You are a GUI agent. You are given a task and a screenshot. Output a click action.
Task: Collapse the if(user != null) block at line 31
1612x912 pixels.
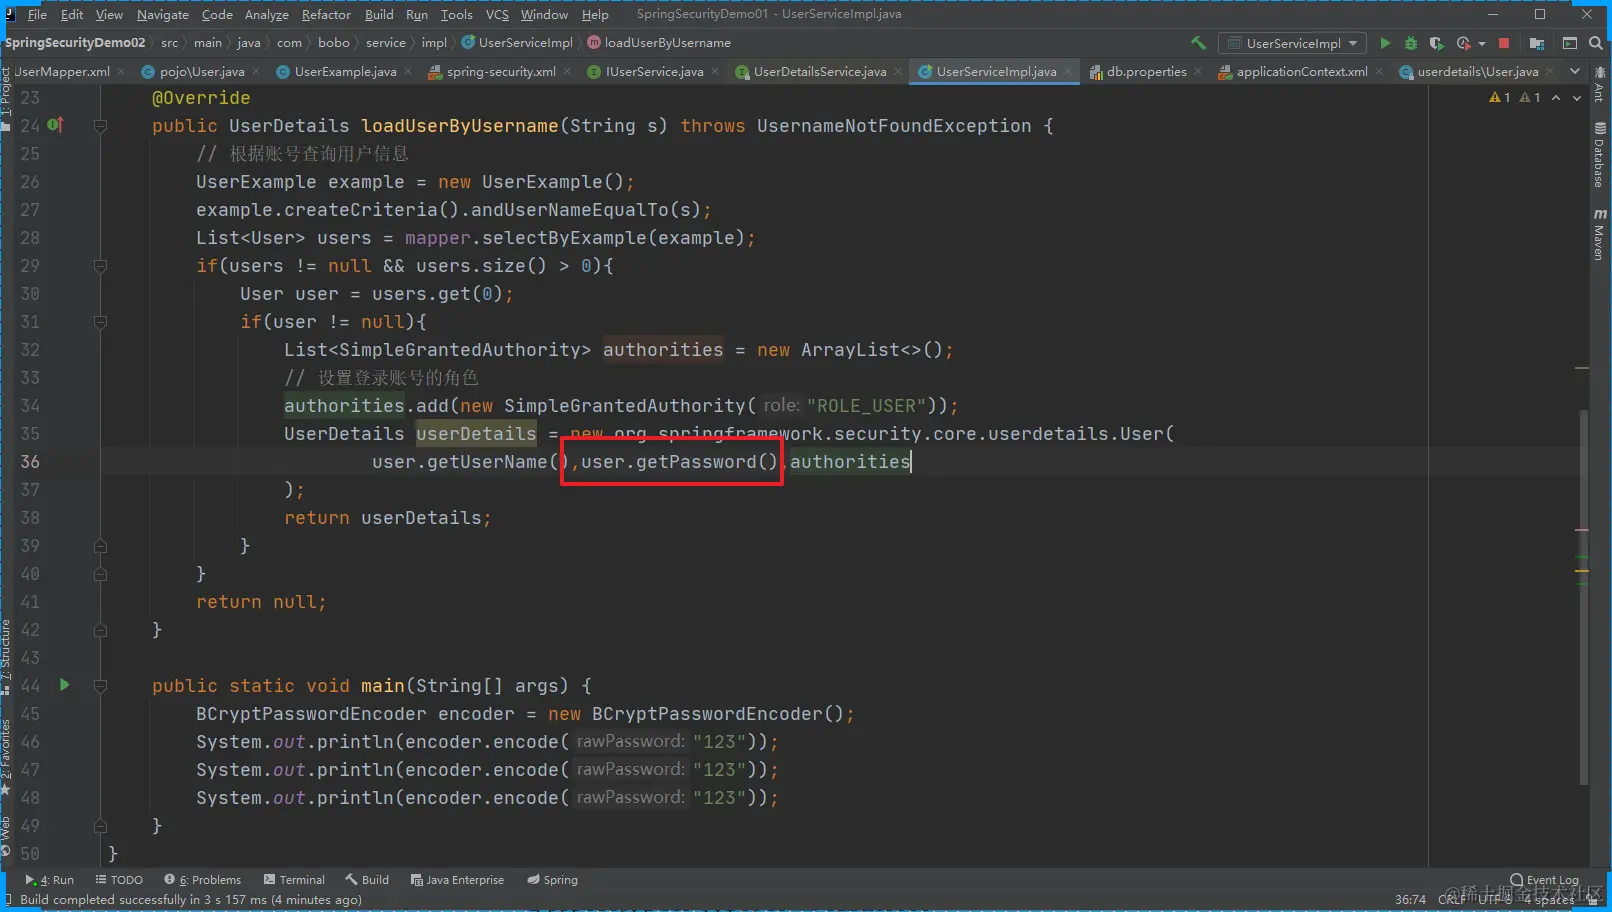pyautogui.click(x=100, y=322)
